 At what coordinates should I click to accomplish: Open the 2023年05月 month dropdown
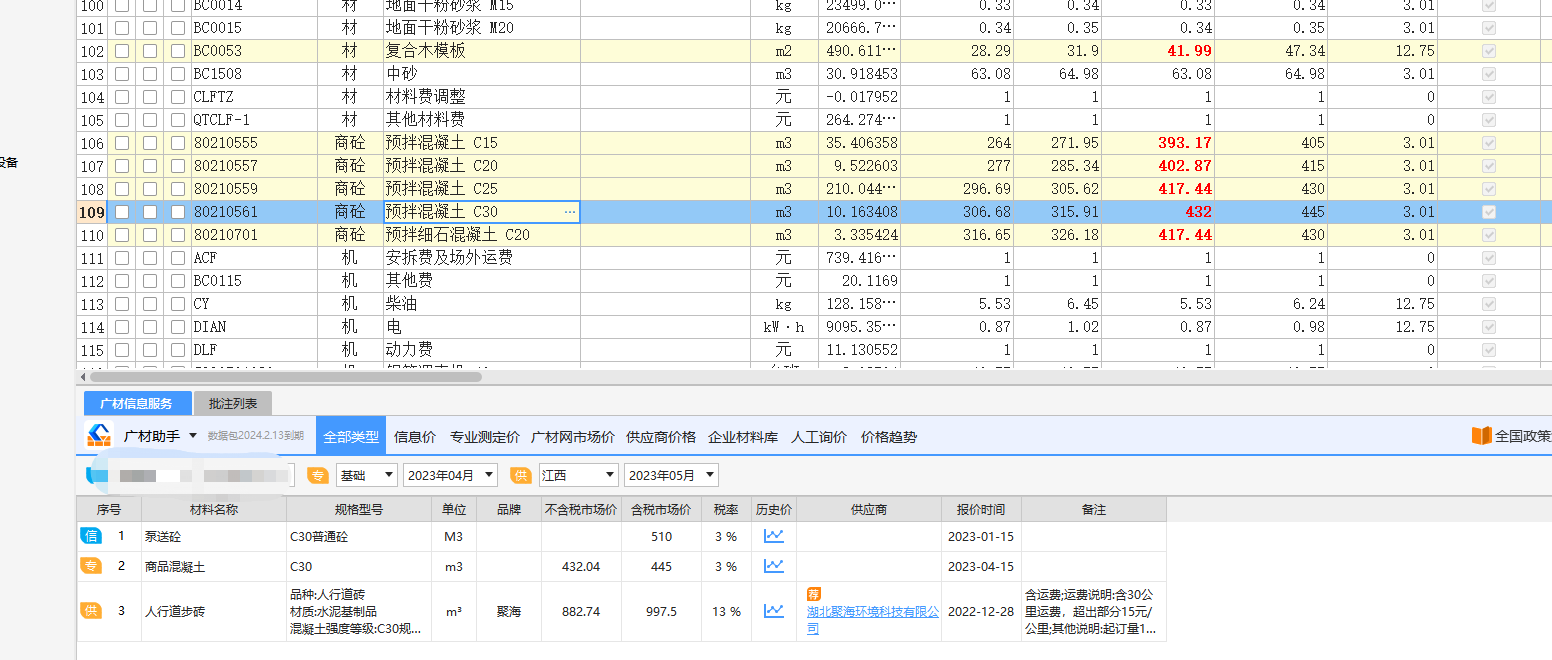point(671,475)
